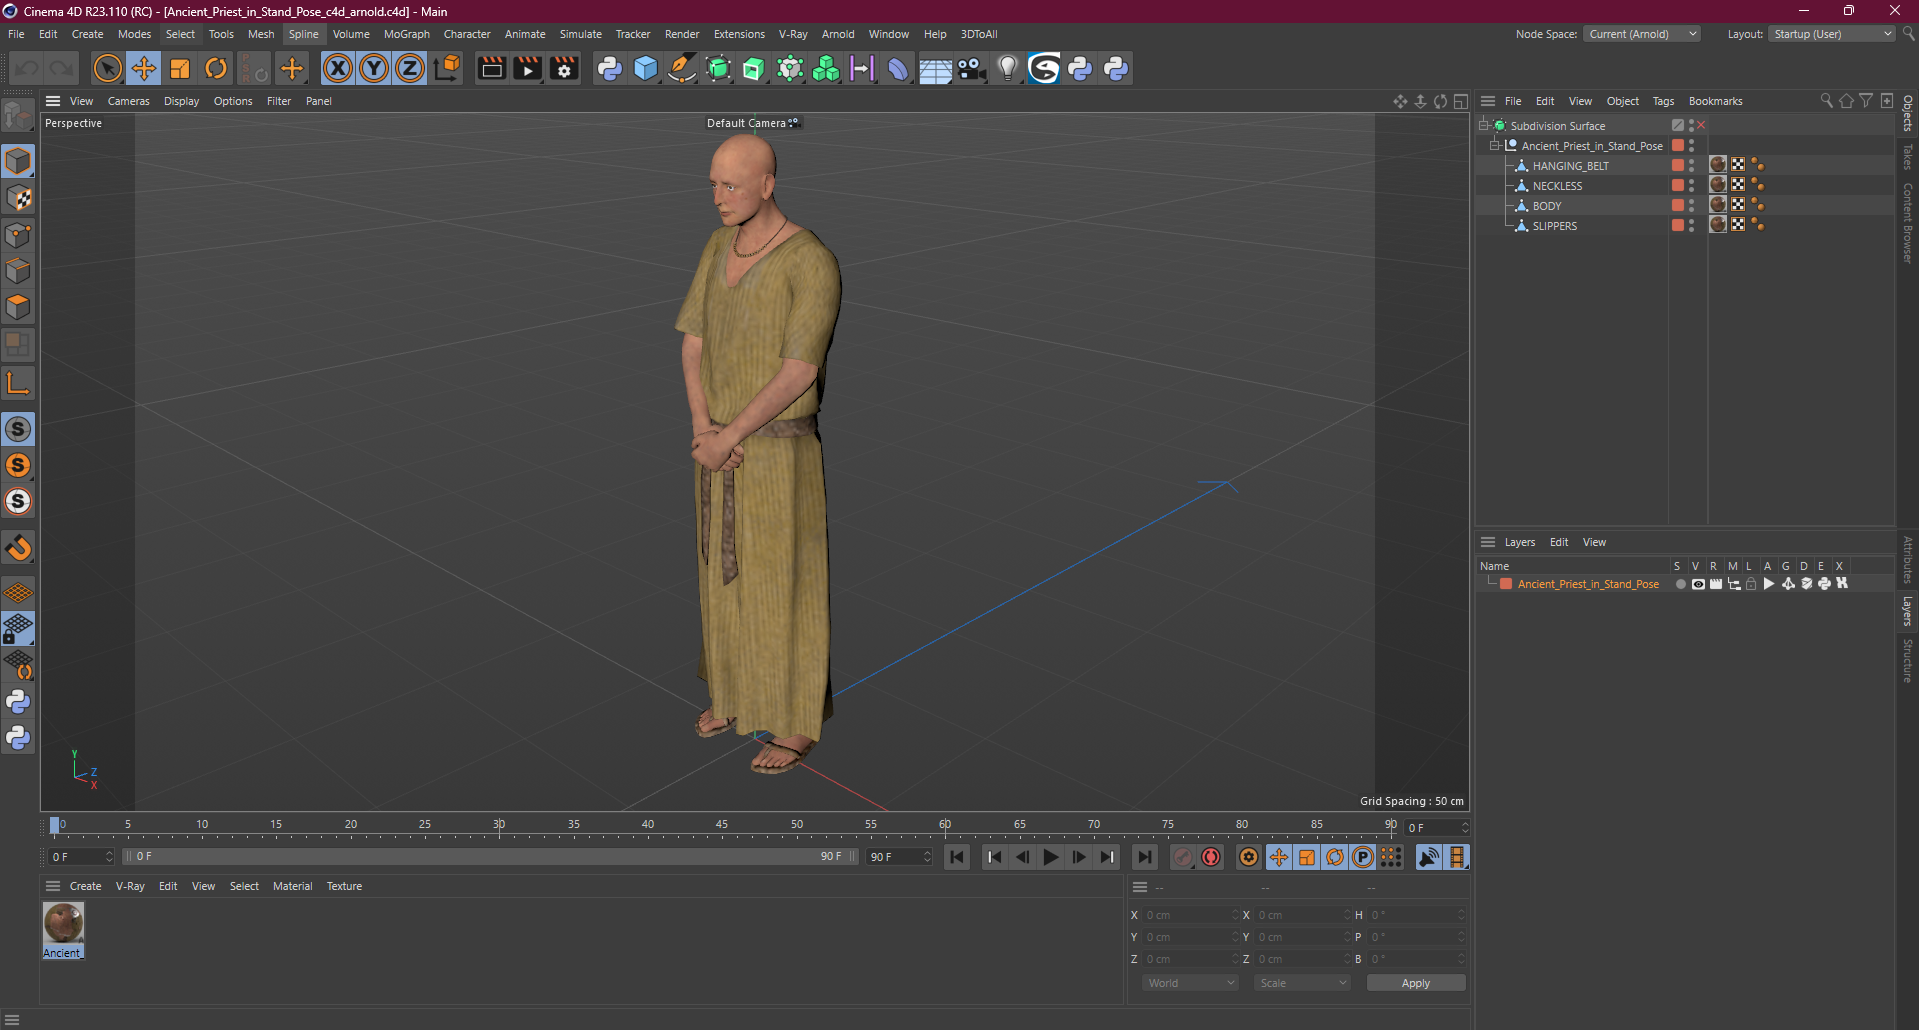Open the World coordinate dropdown

[1191, 983]
